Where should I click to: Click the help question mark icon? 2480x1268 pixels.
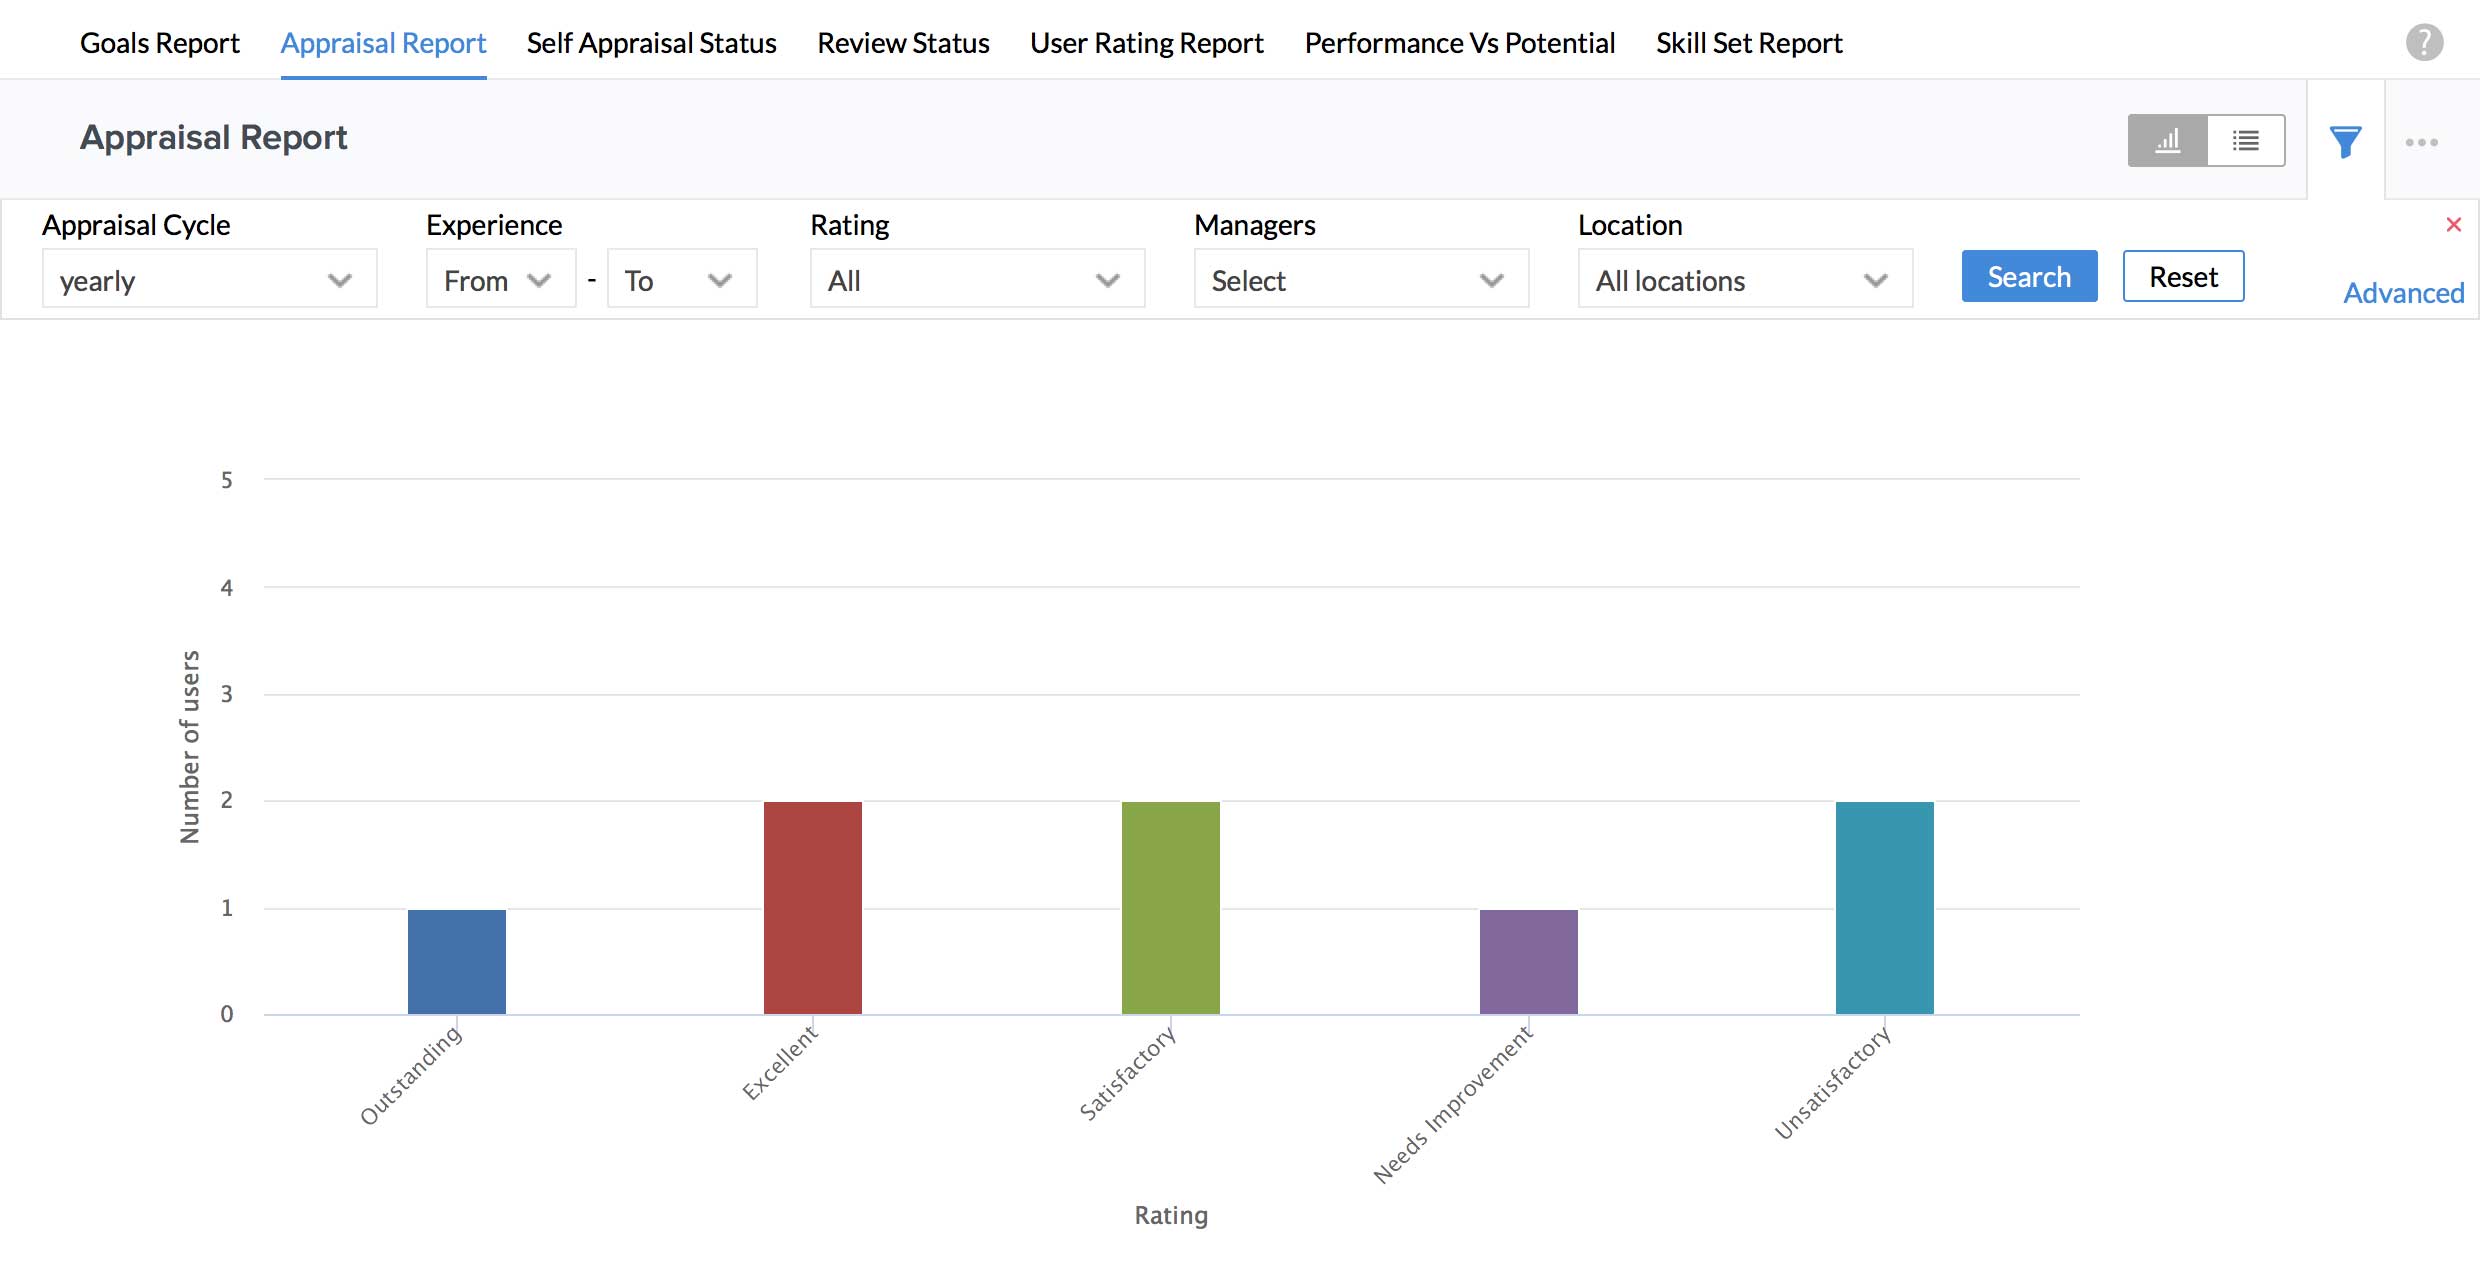(2424, 42)
